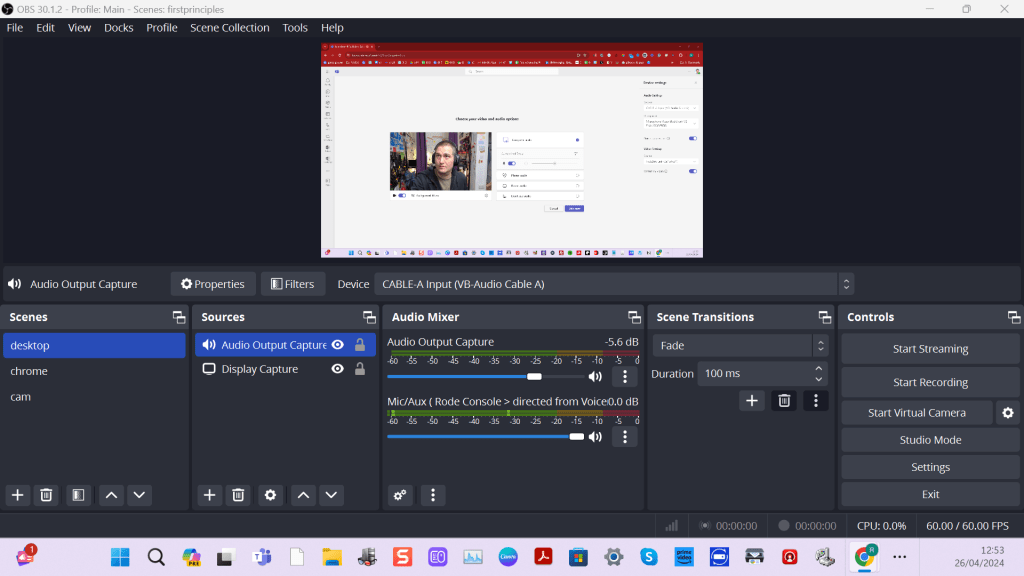1024x576 pixels.
Task: Mute Mic/Aux in mixer
Action: (x=595, y=436)
